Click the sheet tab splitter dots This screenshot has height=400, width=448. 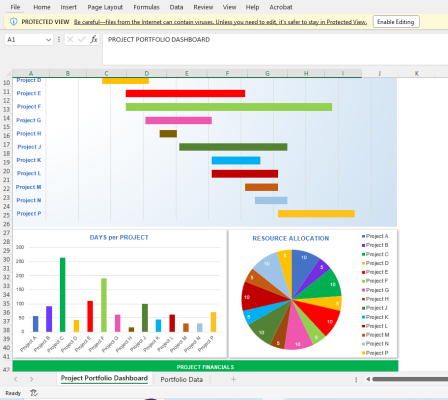point(356,379)
